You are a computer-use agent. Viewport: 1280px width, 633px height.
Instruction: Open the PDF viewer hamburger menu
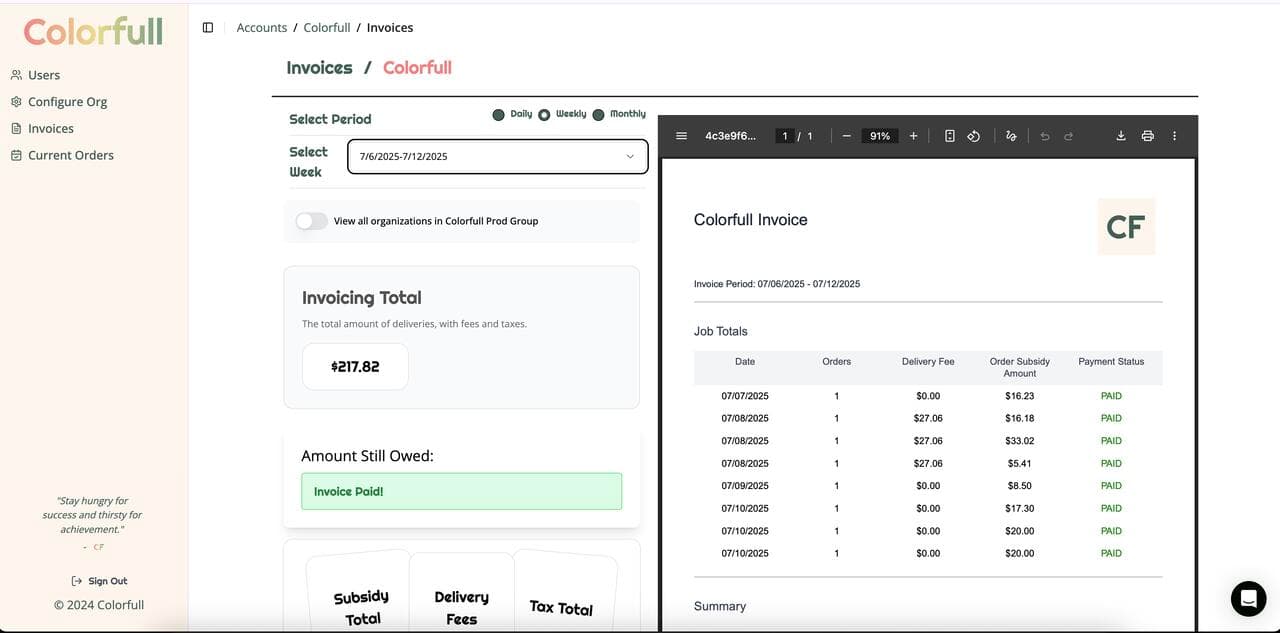pos(681,135)
